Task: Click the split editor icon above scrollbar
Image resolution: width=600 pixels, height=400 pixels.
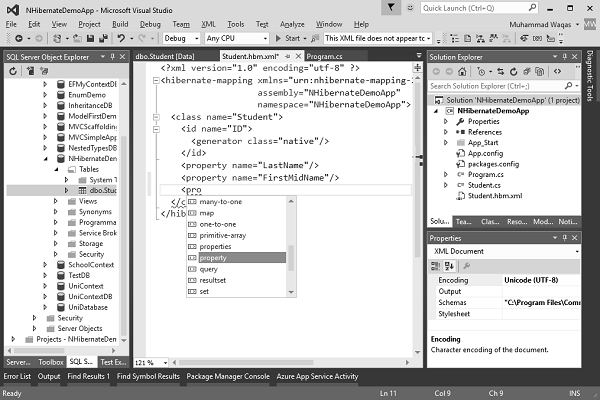Action: 417,68
